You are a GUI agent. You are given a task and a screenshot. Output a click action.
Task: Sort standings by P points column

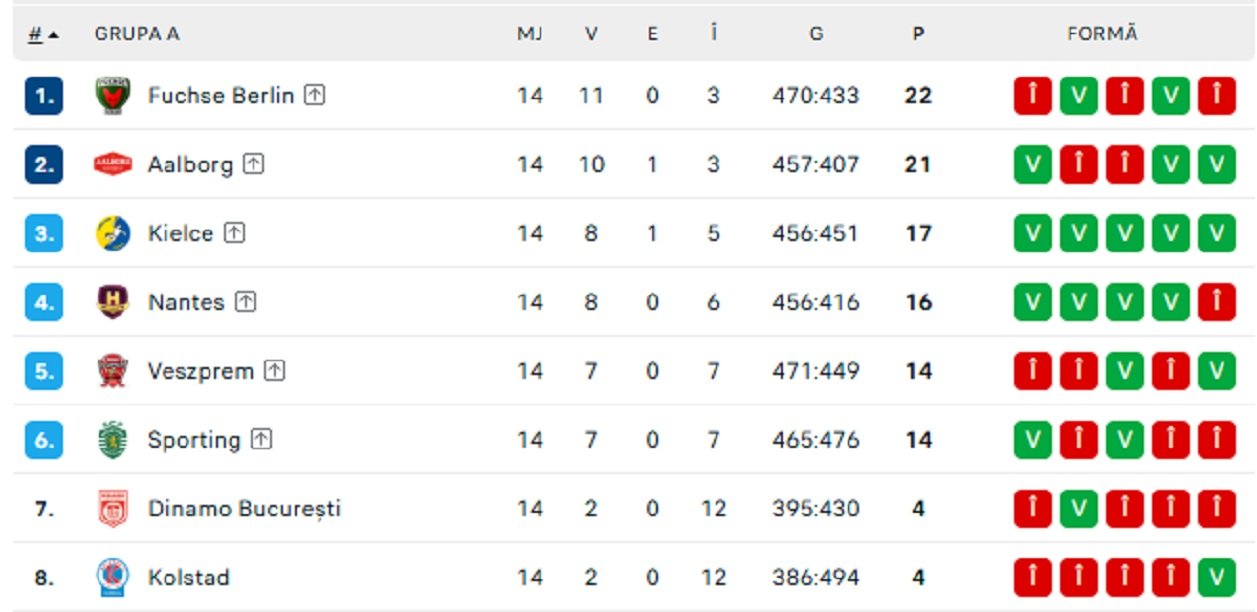click(918, 34)
